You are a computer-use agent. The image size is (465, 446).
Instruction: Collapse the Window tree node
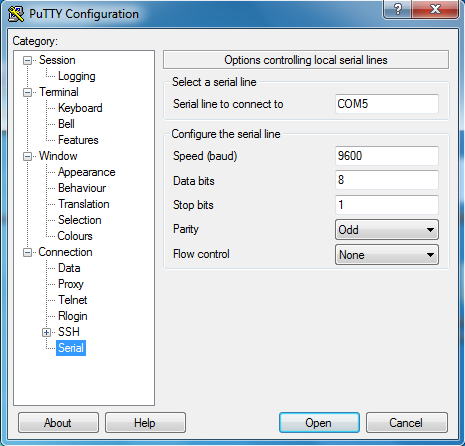pyautogui.click(x=27, y=156)
